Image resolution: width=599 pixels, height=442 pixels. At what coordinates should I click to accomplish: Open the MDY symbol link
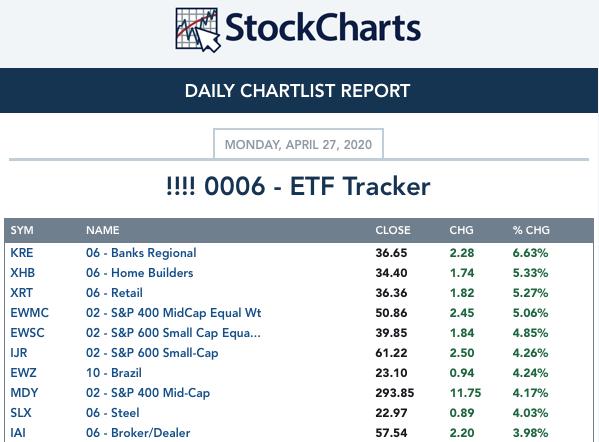[x=24, y=392]
